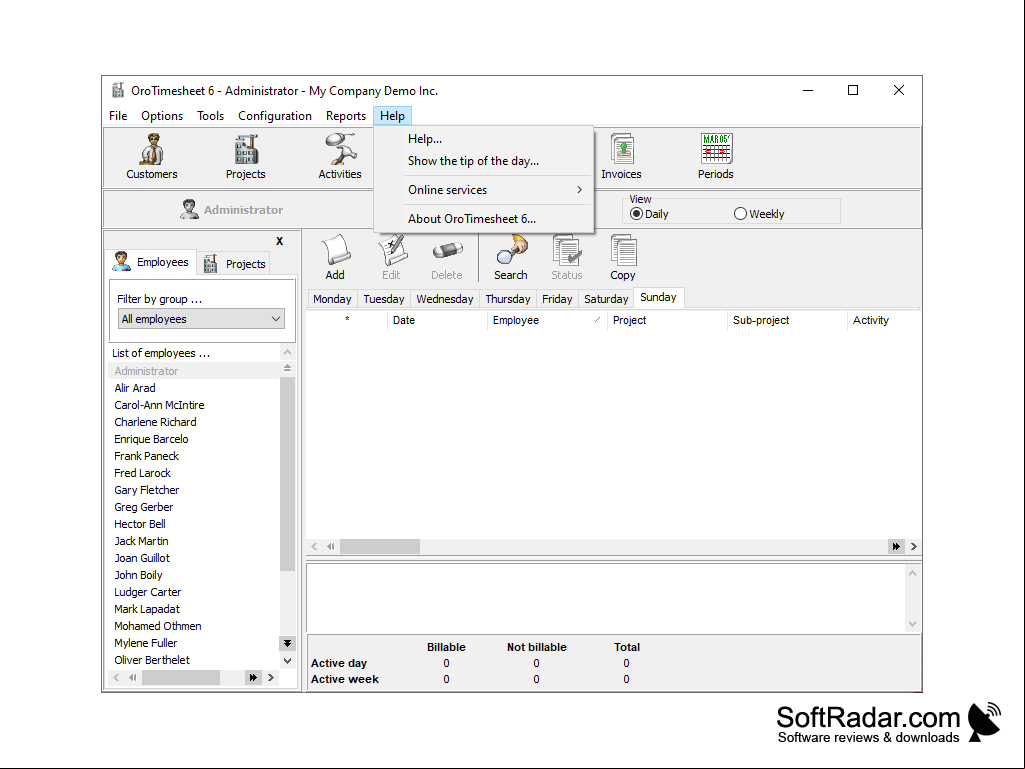This screenshot has width=1025, height=769.
Task: Click the Add timesheet entry icon
Action: 335,258
